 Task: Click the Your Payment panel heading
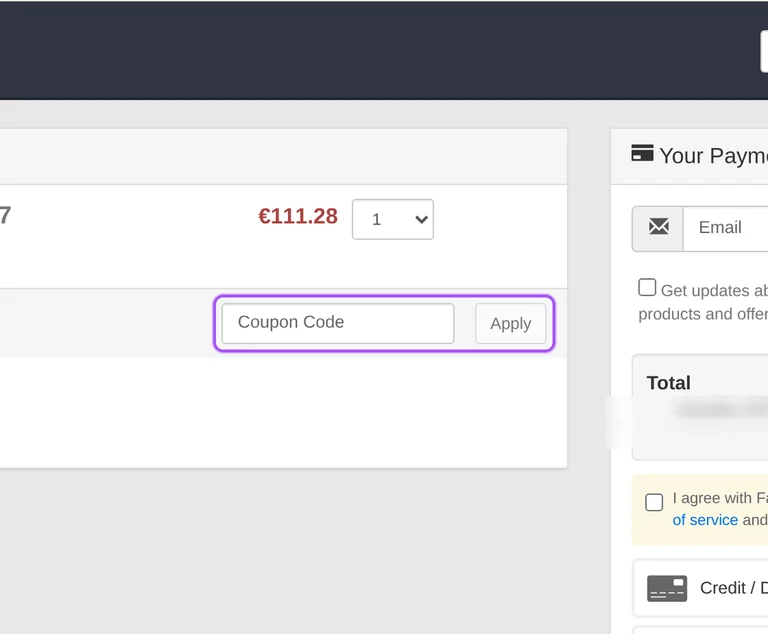coord(713,156)
